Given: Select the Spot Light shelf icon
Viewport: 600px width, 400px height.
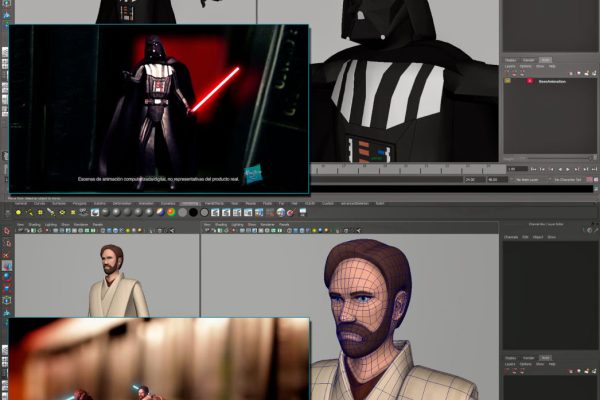Looking at the screenshot, I should click(x=51, y=212).
